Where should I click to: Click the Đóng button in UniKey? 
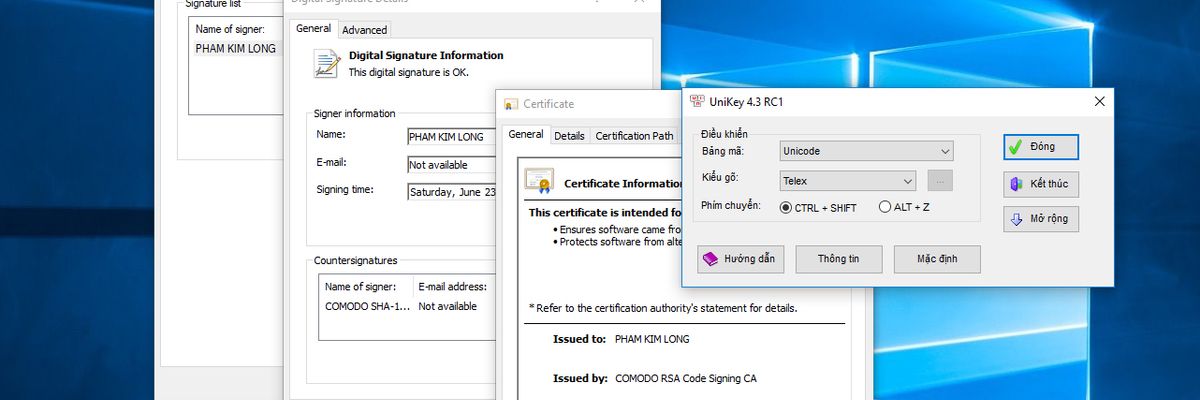[x=1041, y=147]
